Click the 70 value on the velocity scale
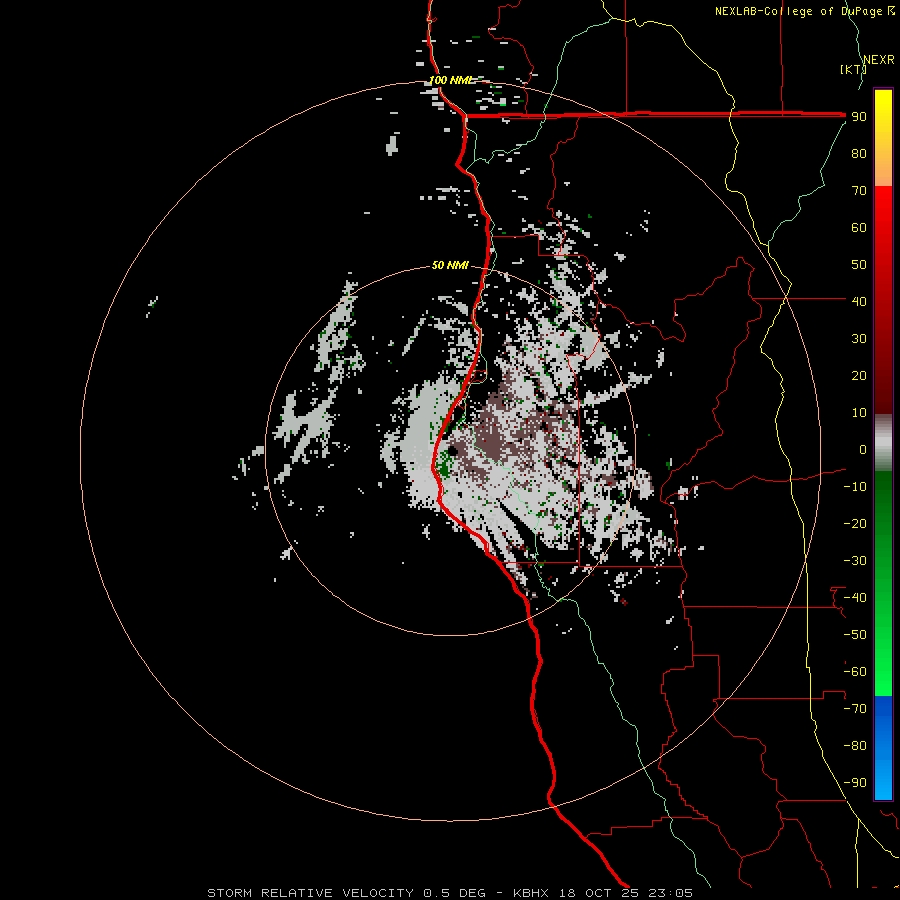The height and width of the screenshot is (900, 900). click(x=859, y=191)
